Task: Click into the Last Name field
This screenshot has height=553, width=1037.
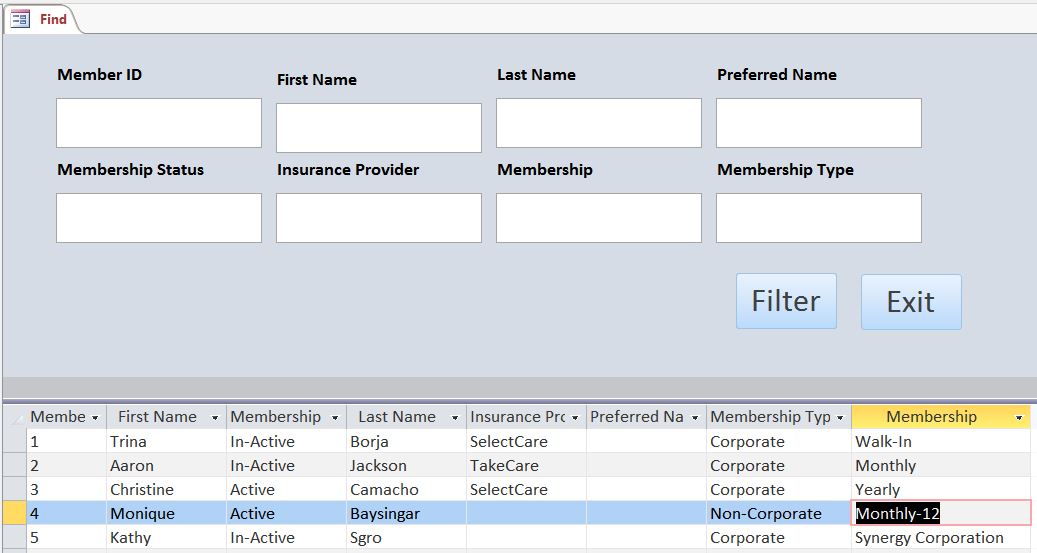Action: [x=599, y=123]
